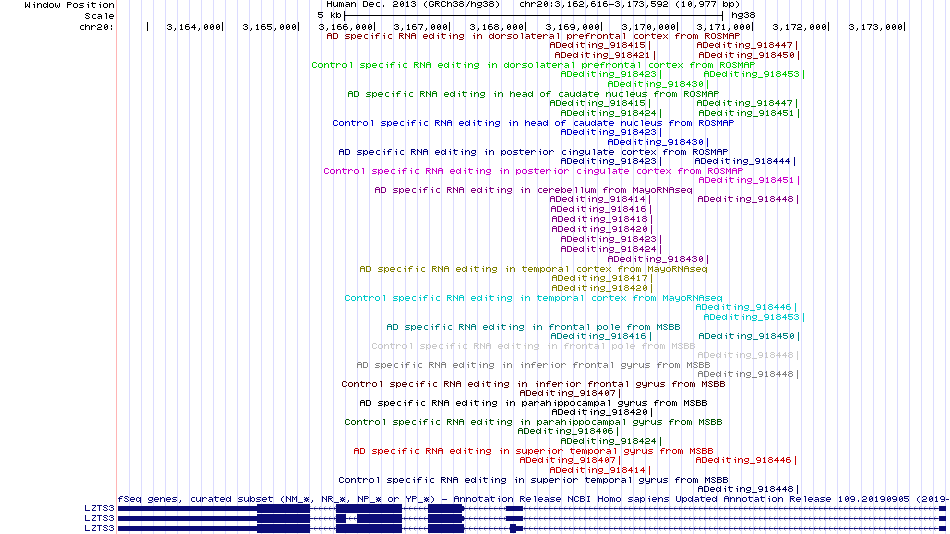950x534 pixels.
Task: Click grey ADediting_918448 in the Control frontal pole track
Action: [748, 355]
